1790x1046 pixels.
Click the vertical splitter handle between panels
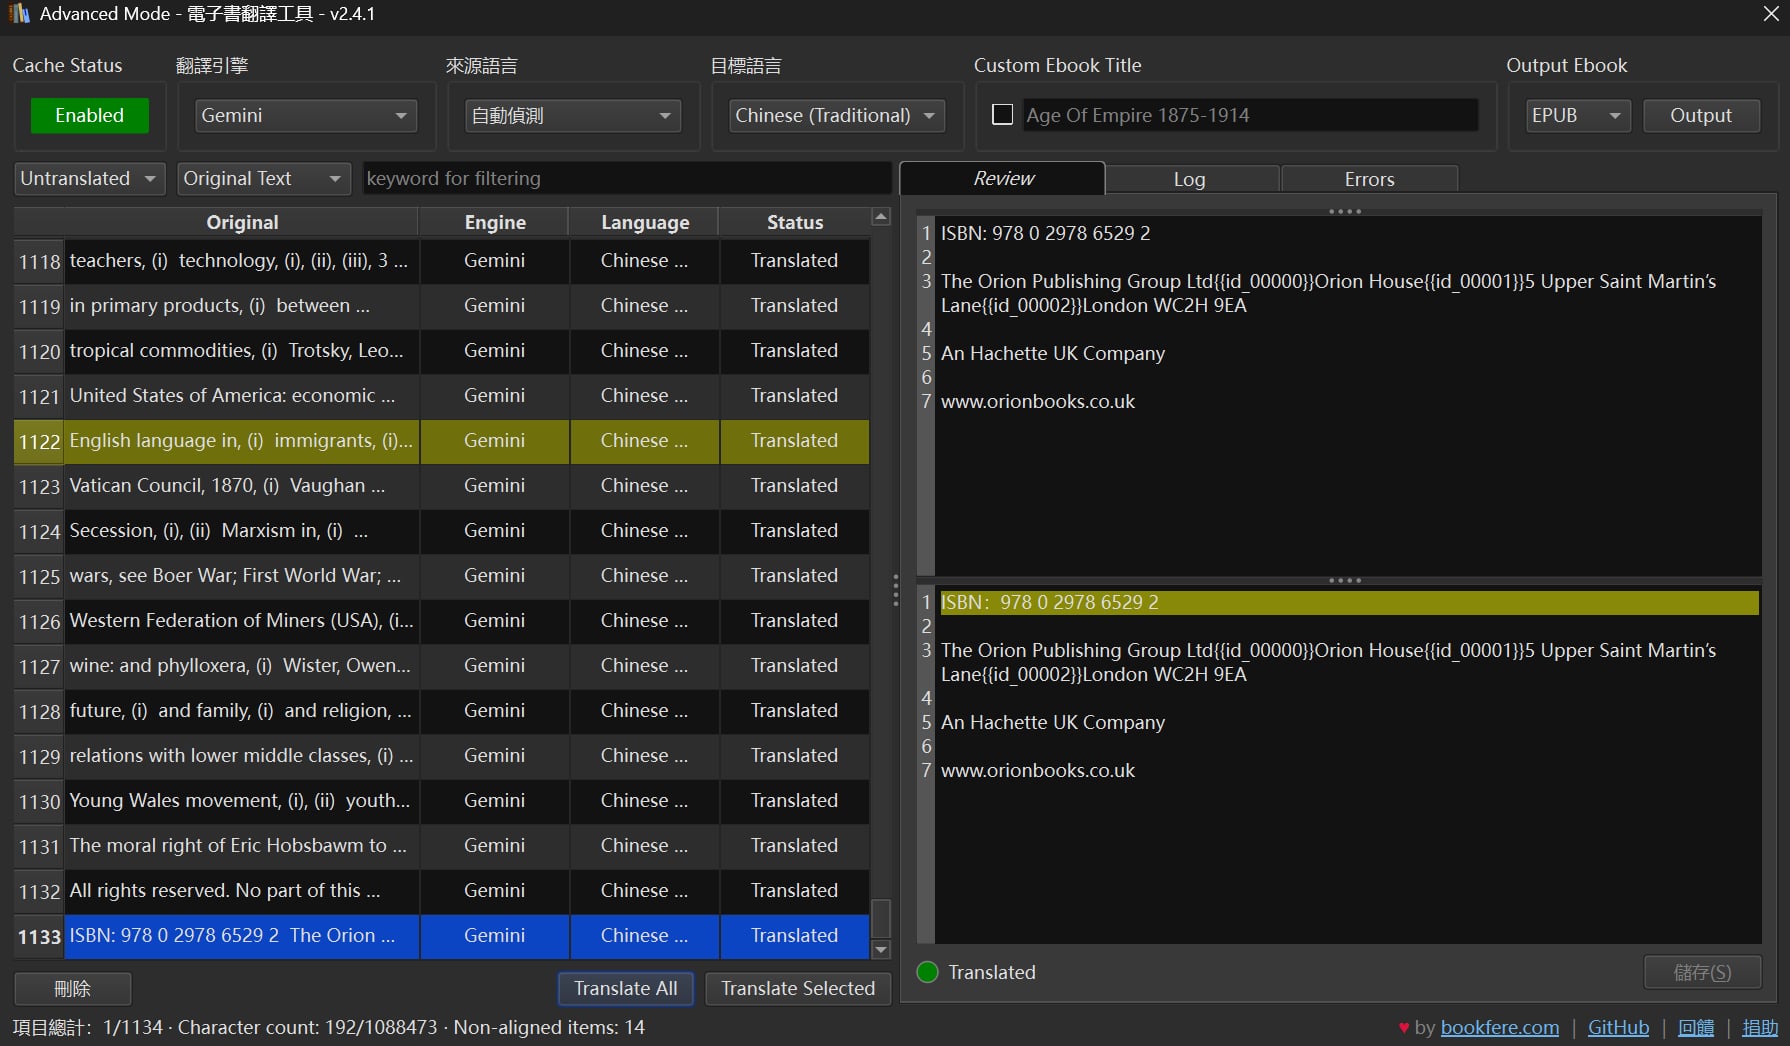(x=895, y=590)
